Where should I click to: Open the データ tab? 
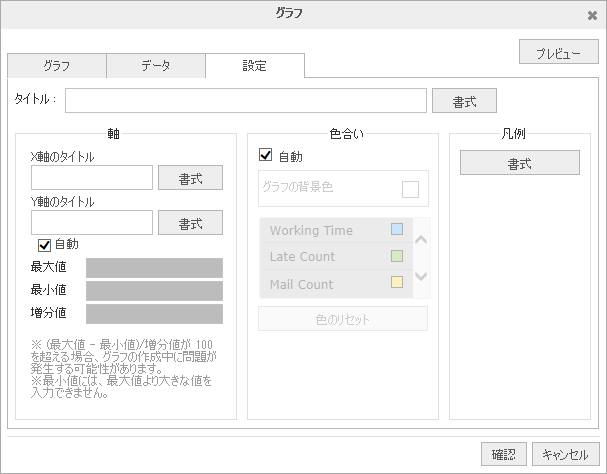pyautogui.click(x=155, y=66)
